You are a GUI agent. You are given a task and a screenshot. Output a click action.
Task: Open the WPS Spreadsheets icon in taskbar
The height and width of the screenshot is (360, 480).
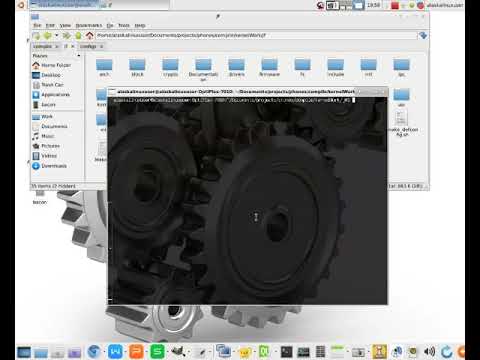pos(157,351)
